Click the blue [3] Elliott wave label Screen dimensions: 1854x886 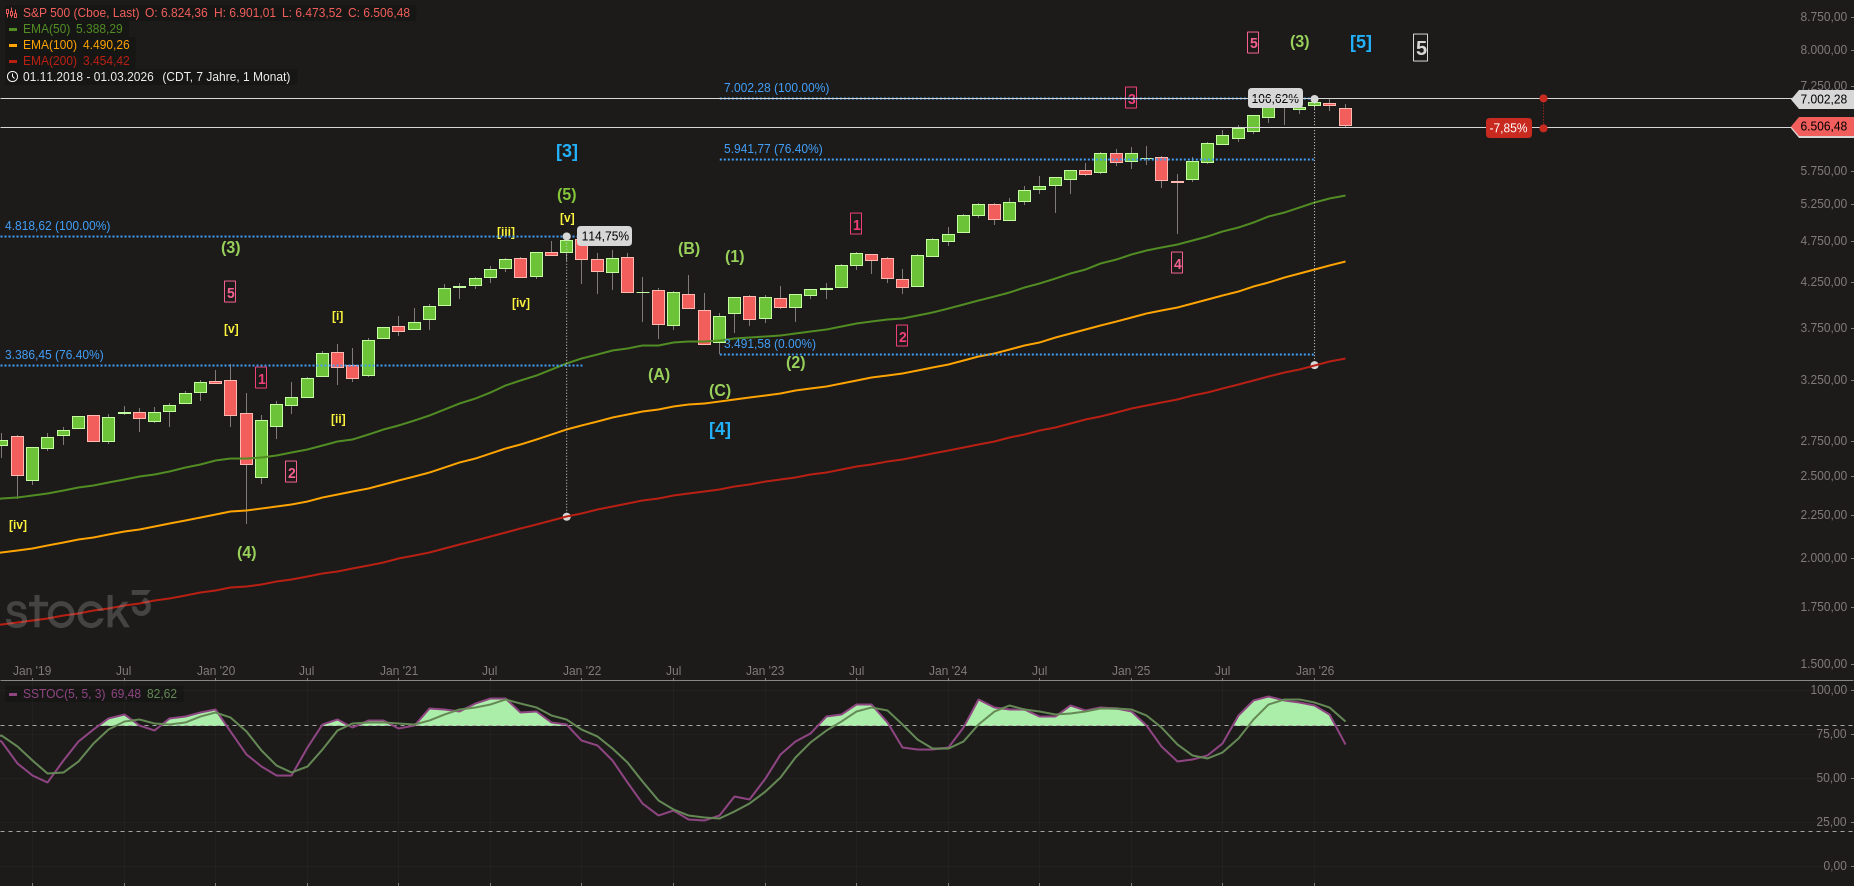click(566, 151)
